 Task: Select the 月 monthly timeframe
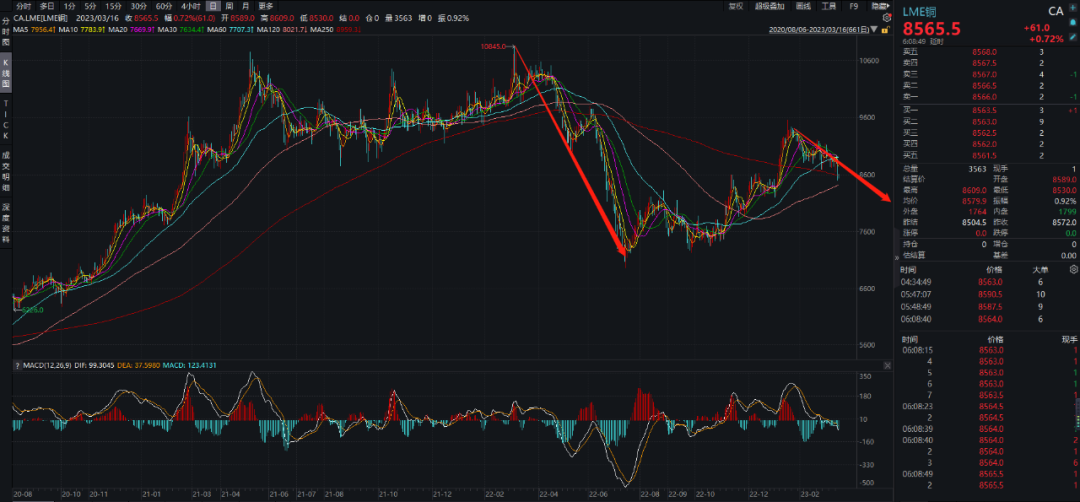(x=245, y=6)
